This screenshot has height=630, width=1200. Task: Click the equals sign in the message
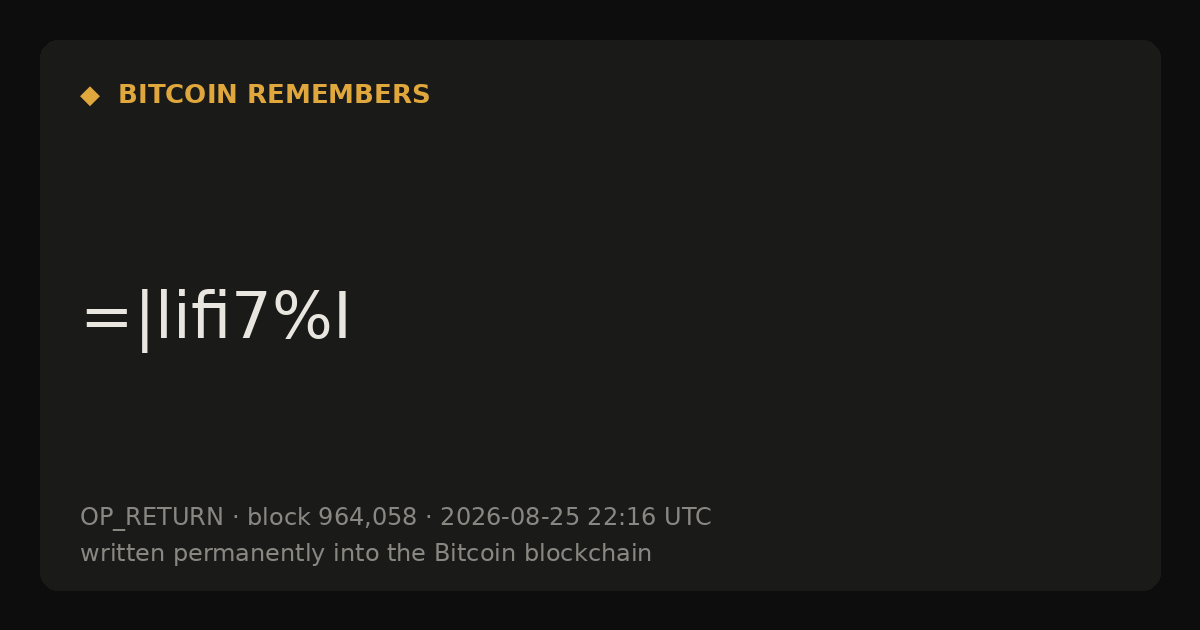106,320
